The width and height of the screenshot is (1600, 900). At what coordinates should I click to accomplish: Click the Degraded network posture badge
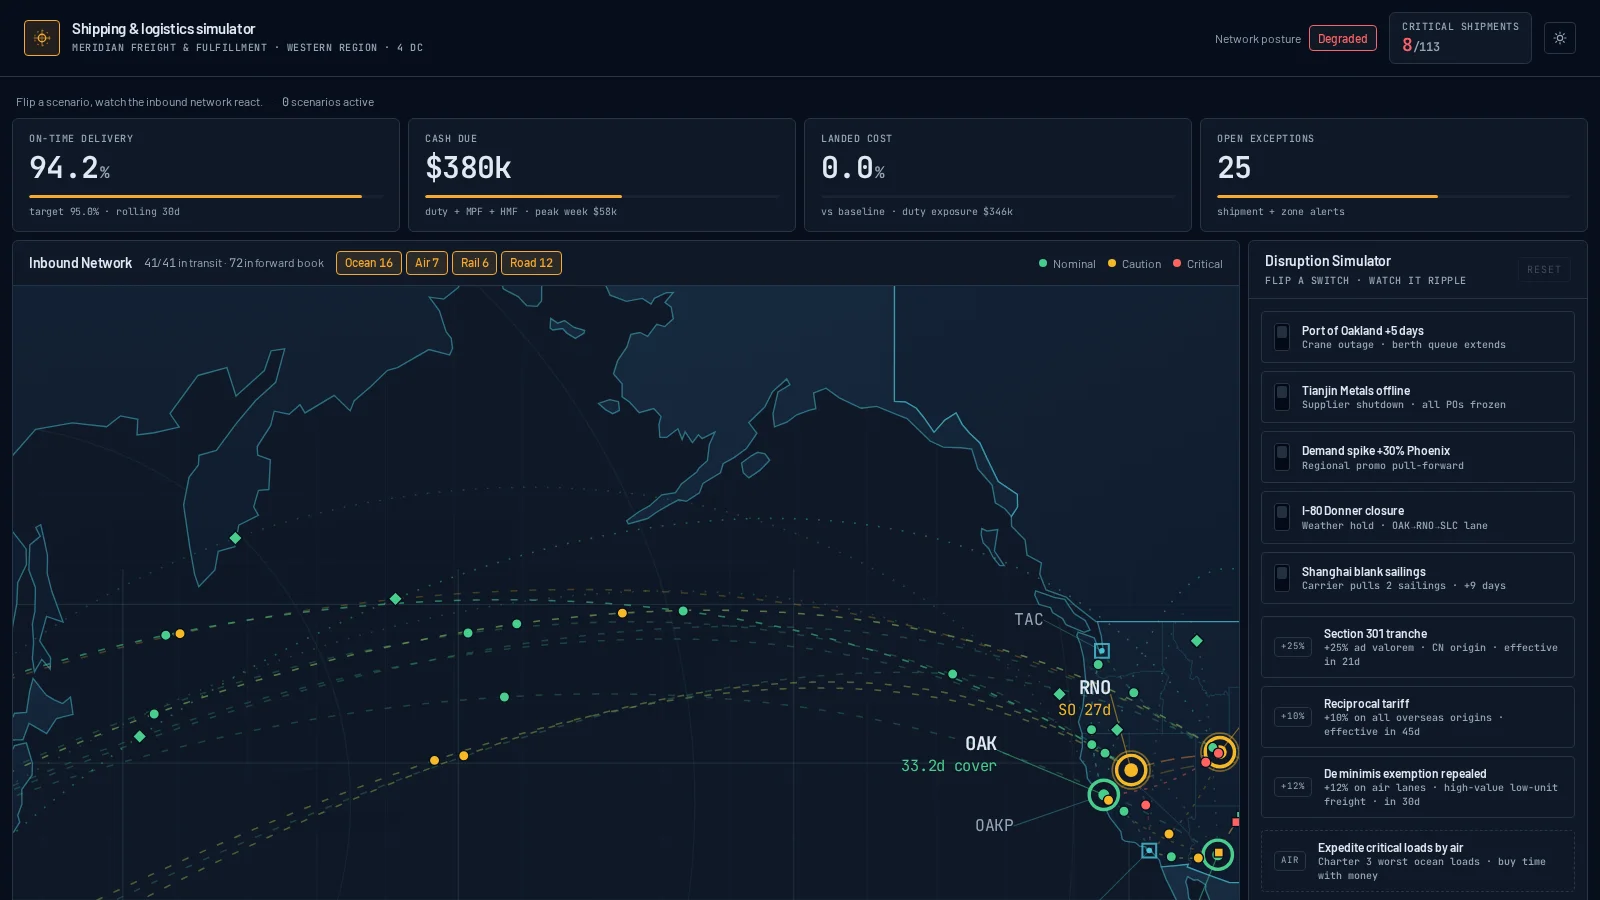1343,39
